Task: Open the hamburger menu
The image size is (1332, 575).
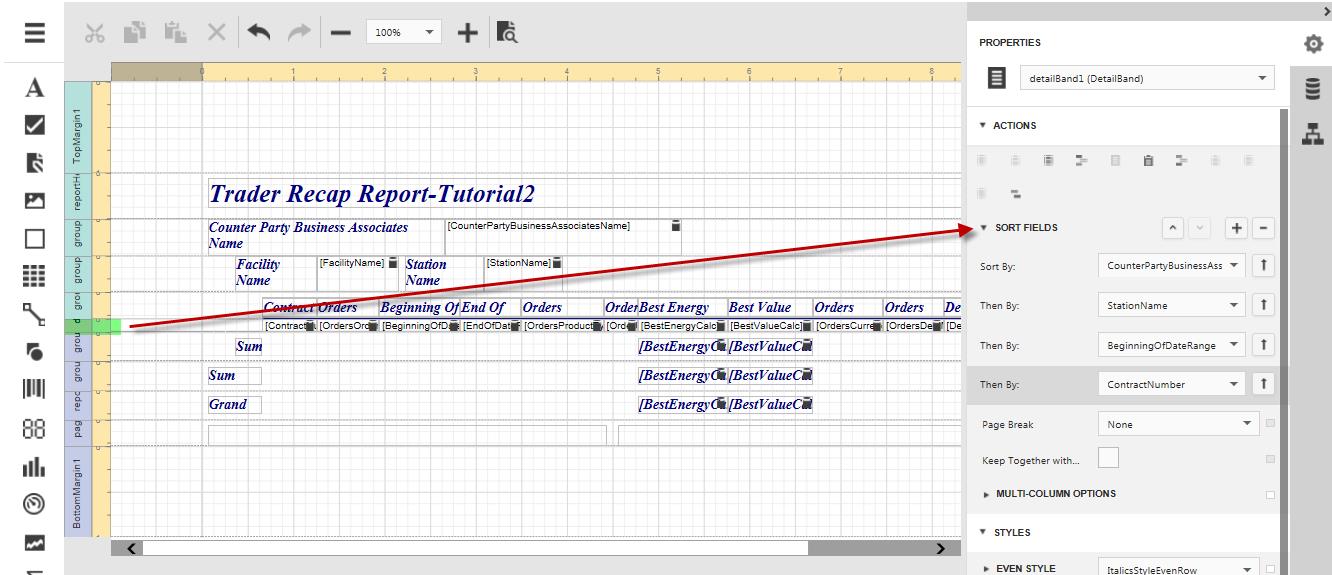Action: [35, 32]
